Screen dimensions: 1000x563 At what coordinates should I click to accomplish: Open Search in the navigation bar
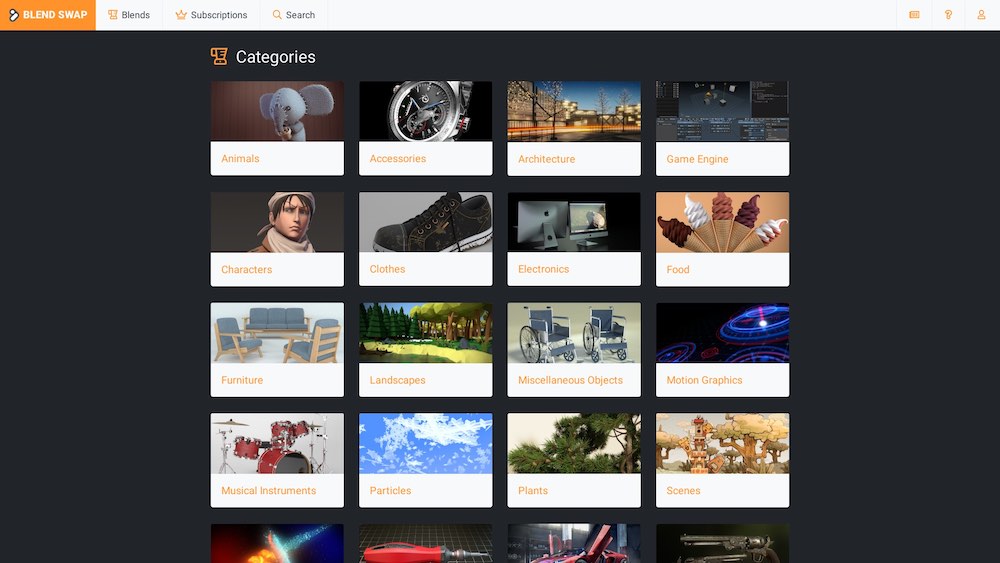pyautogui.click(x=293, y=15)
